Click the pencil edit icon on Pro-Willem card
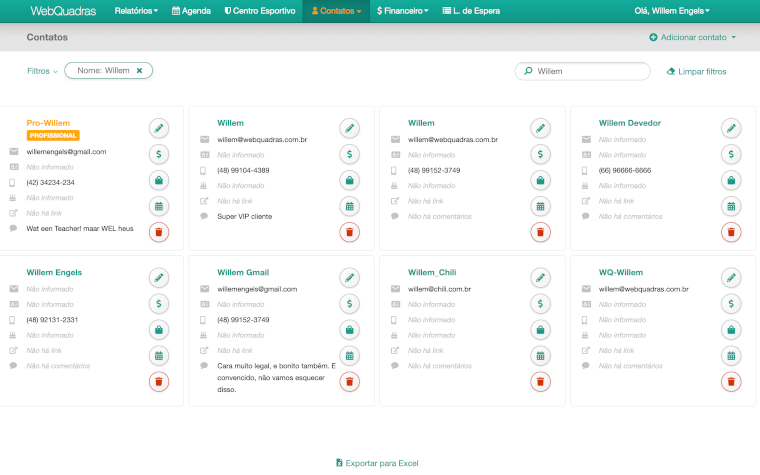 point(158,128)
